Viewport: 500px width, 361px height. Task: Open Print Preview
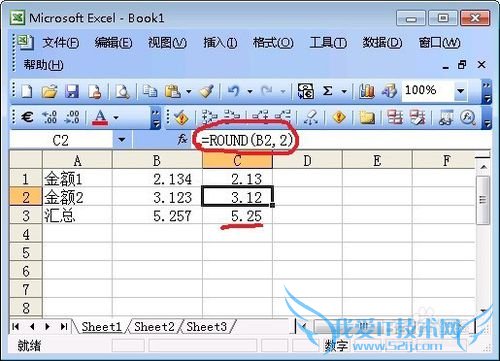pos(122,91)
